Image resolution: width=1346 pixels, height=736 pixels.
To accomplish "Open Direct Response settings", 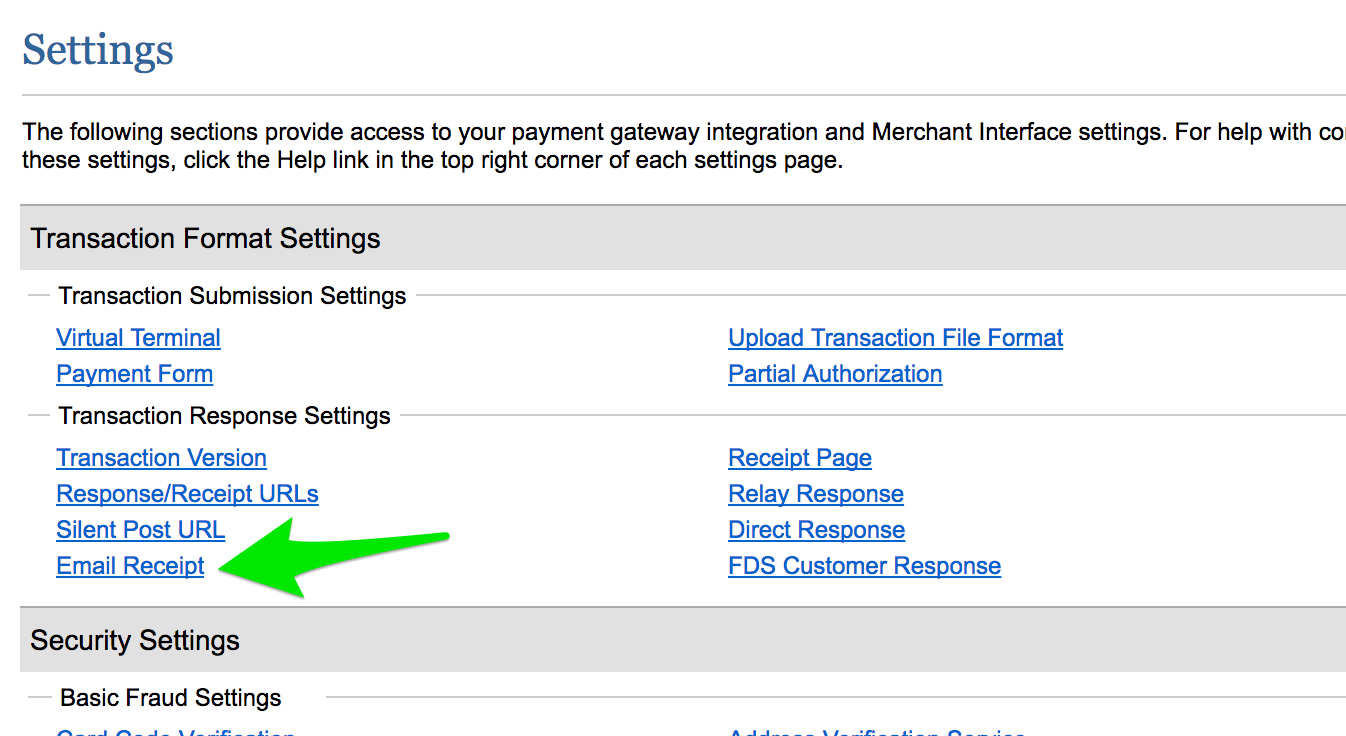I will [x=815, y=529].
